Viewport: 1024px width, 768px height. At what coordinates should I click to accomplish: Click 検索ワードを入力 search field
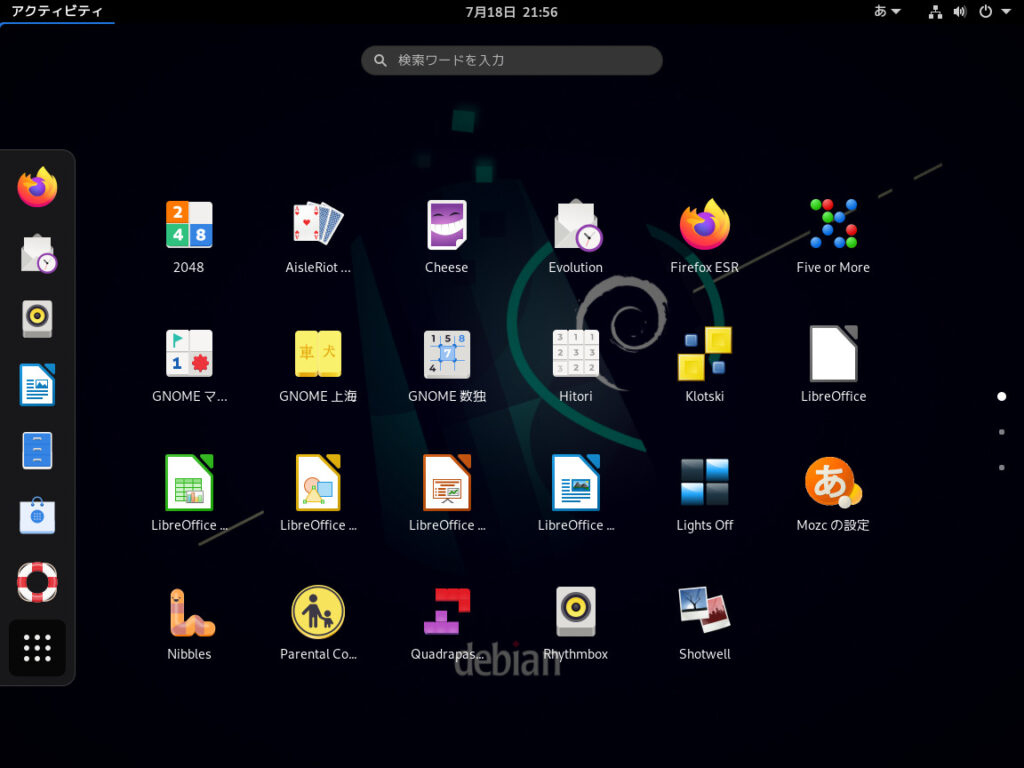click(x=511, y=60)
